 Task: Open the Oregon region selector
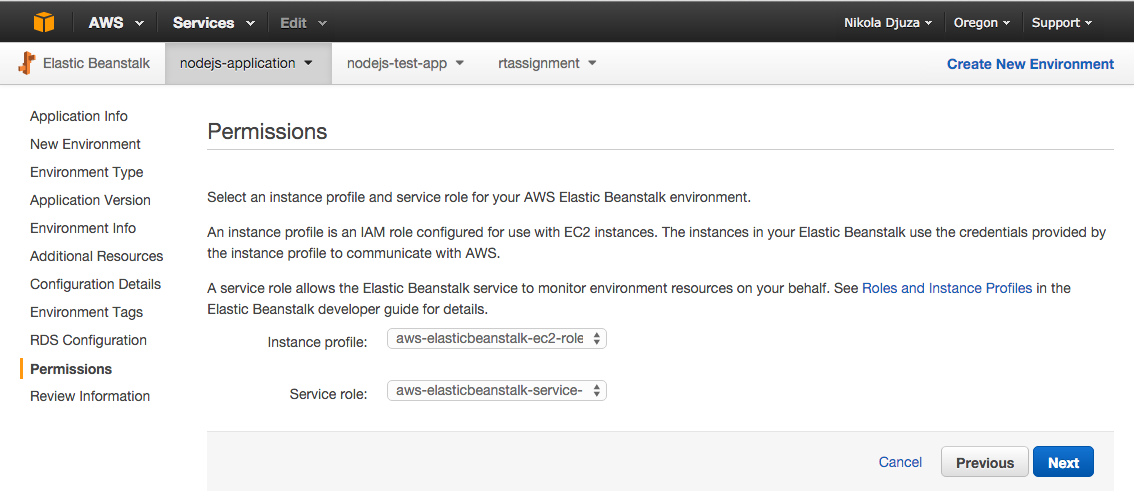point(982,22)
